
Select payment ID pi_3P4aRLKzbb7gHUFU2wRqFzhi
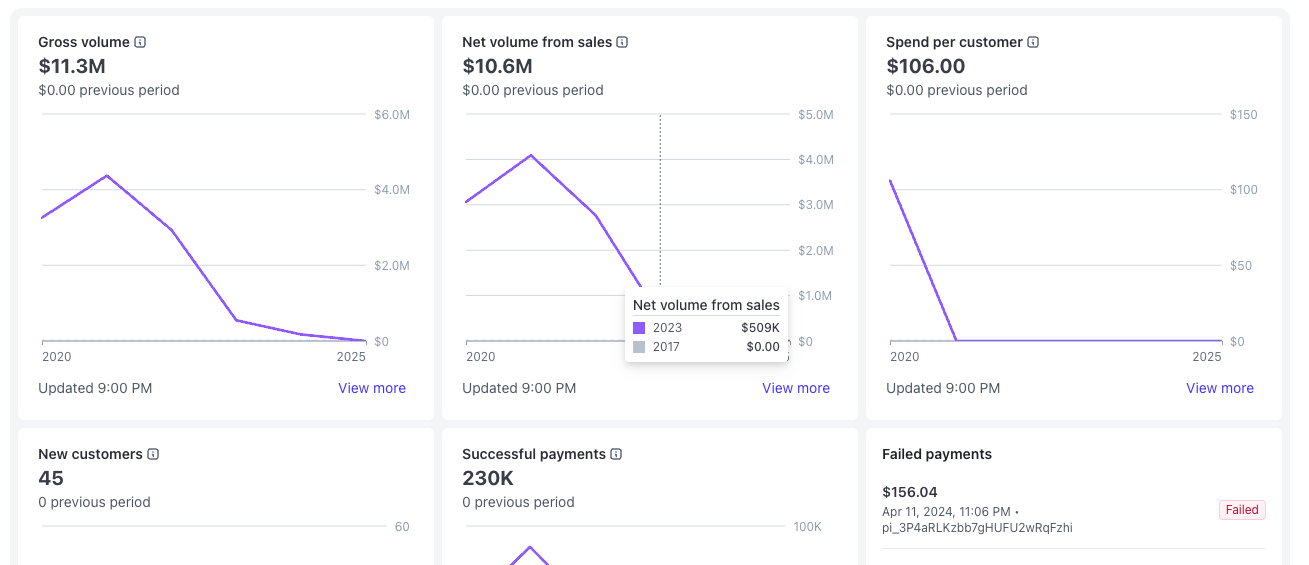coord(977,528)
